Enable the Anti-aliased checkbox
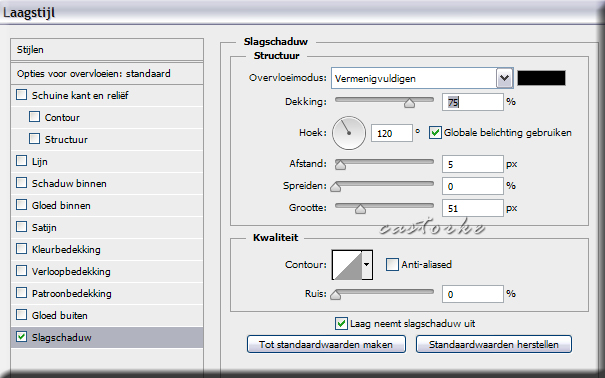This screenshot has width=605, height=378. click(x=392, y=264)
